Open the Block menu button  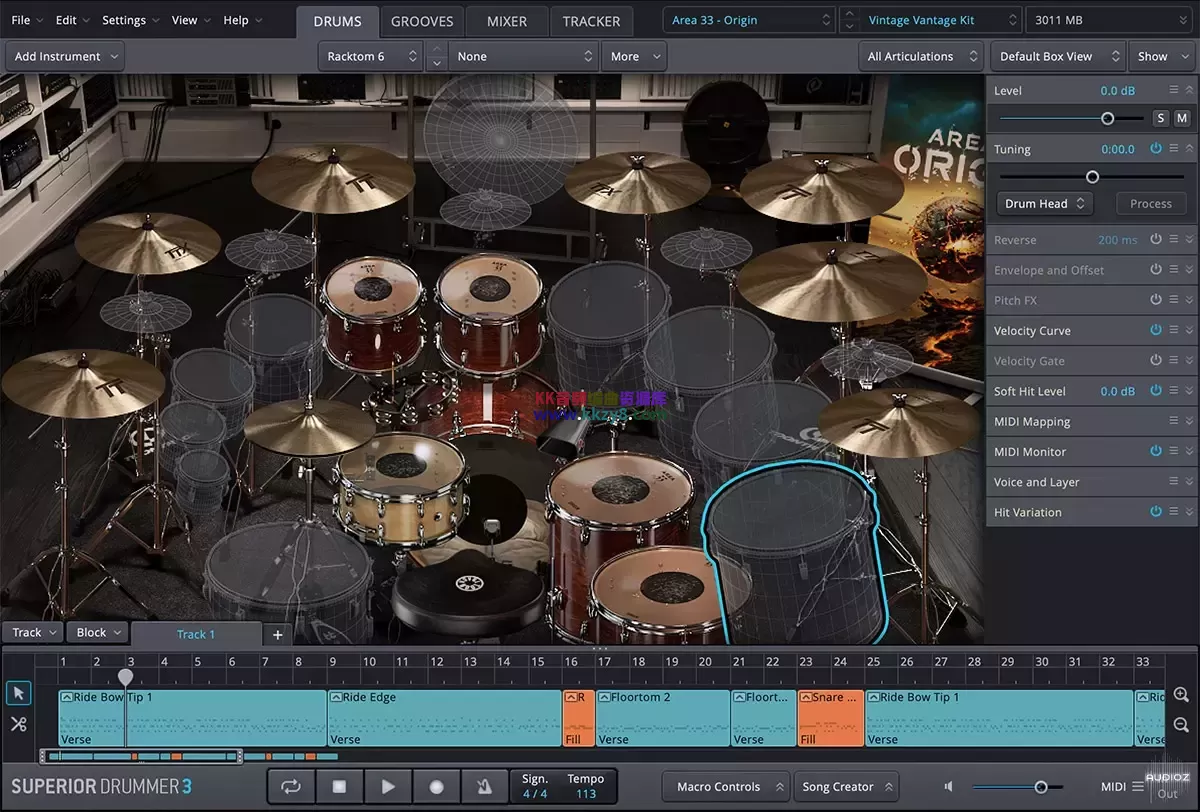tap(98, 632)
